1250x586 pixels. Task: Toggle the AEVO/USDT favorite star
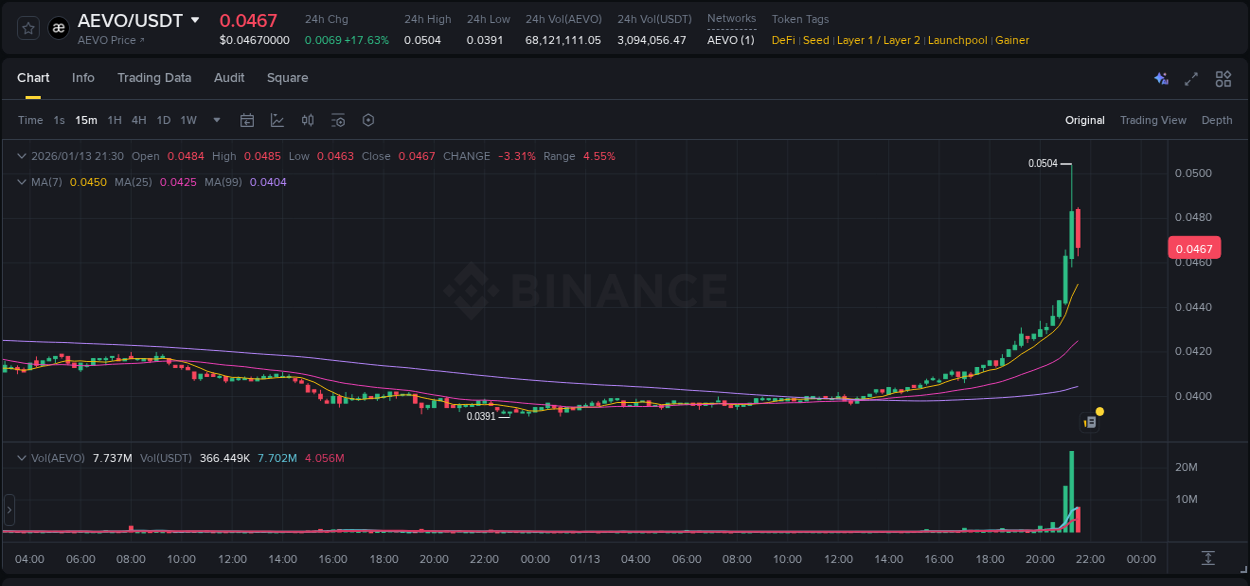tap(27, 27)
